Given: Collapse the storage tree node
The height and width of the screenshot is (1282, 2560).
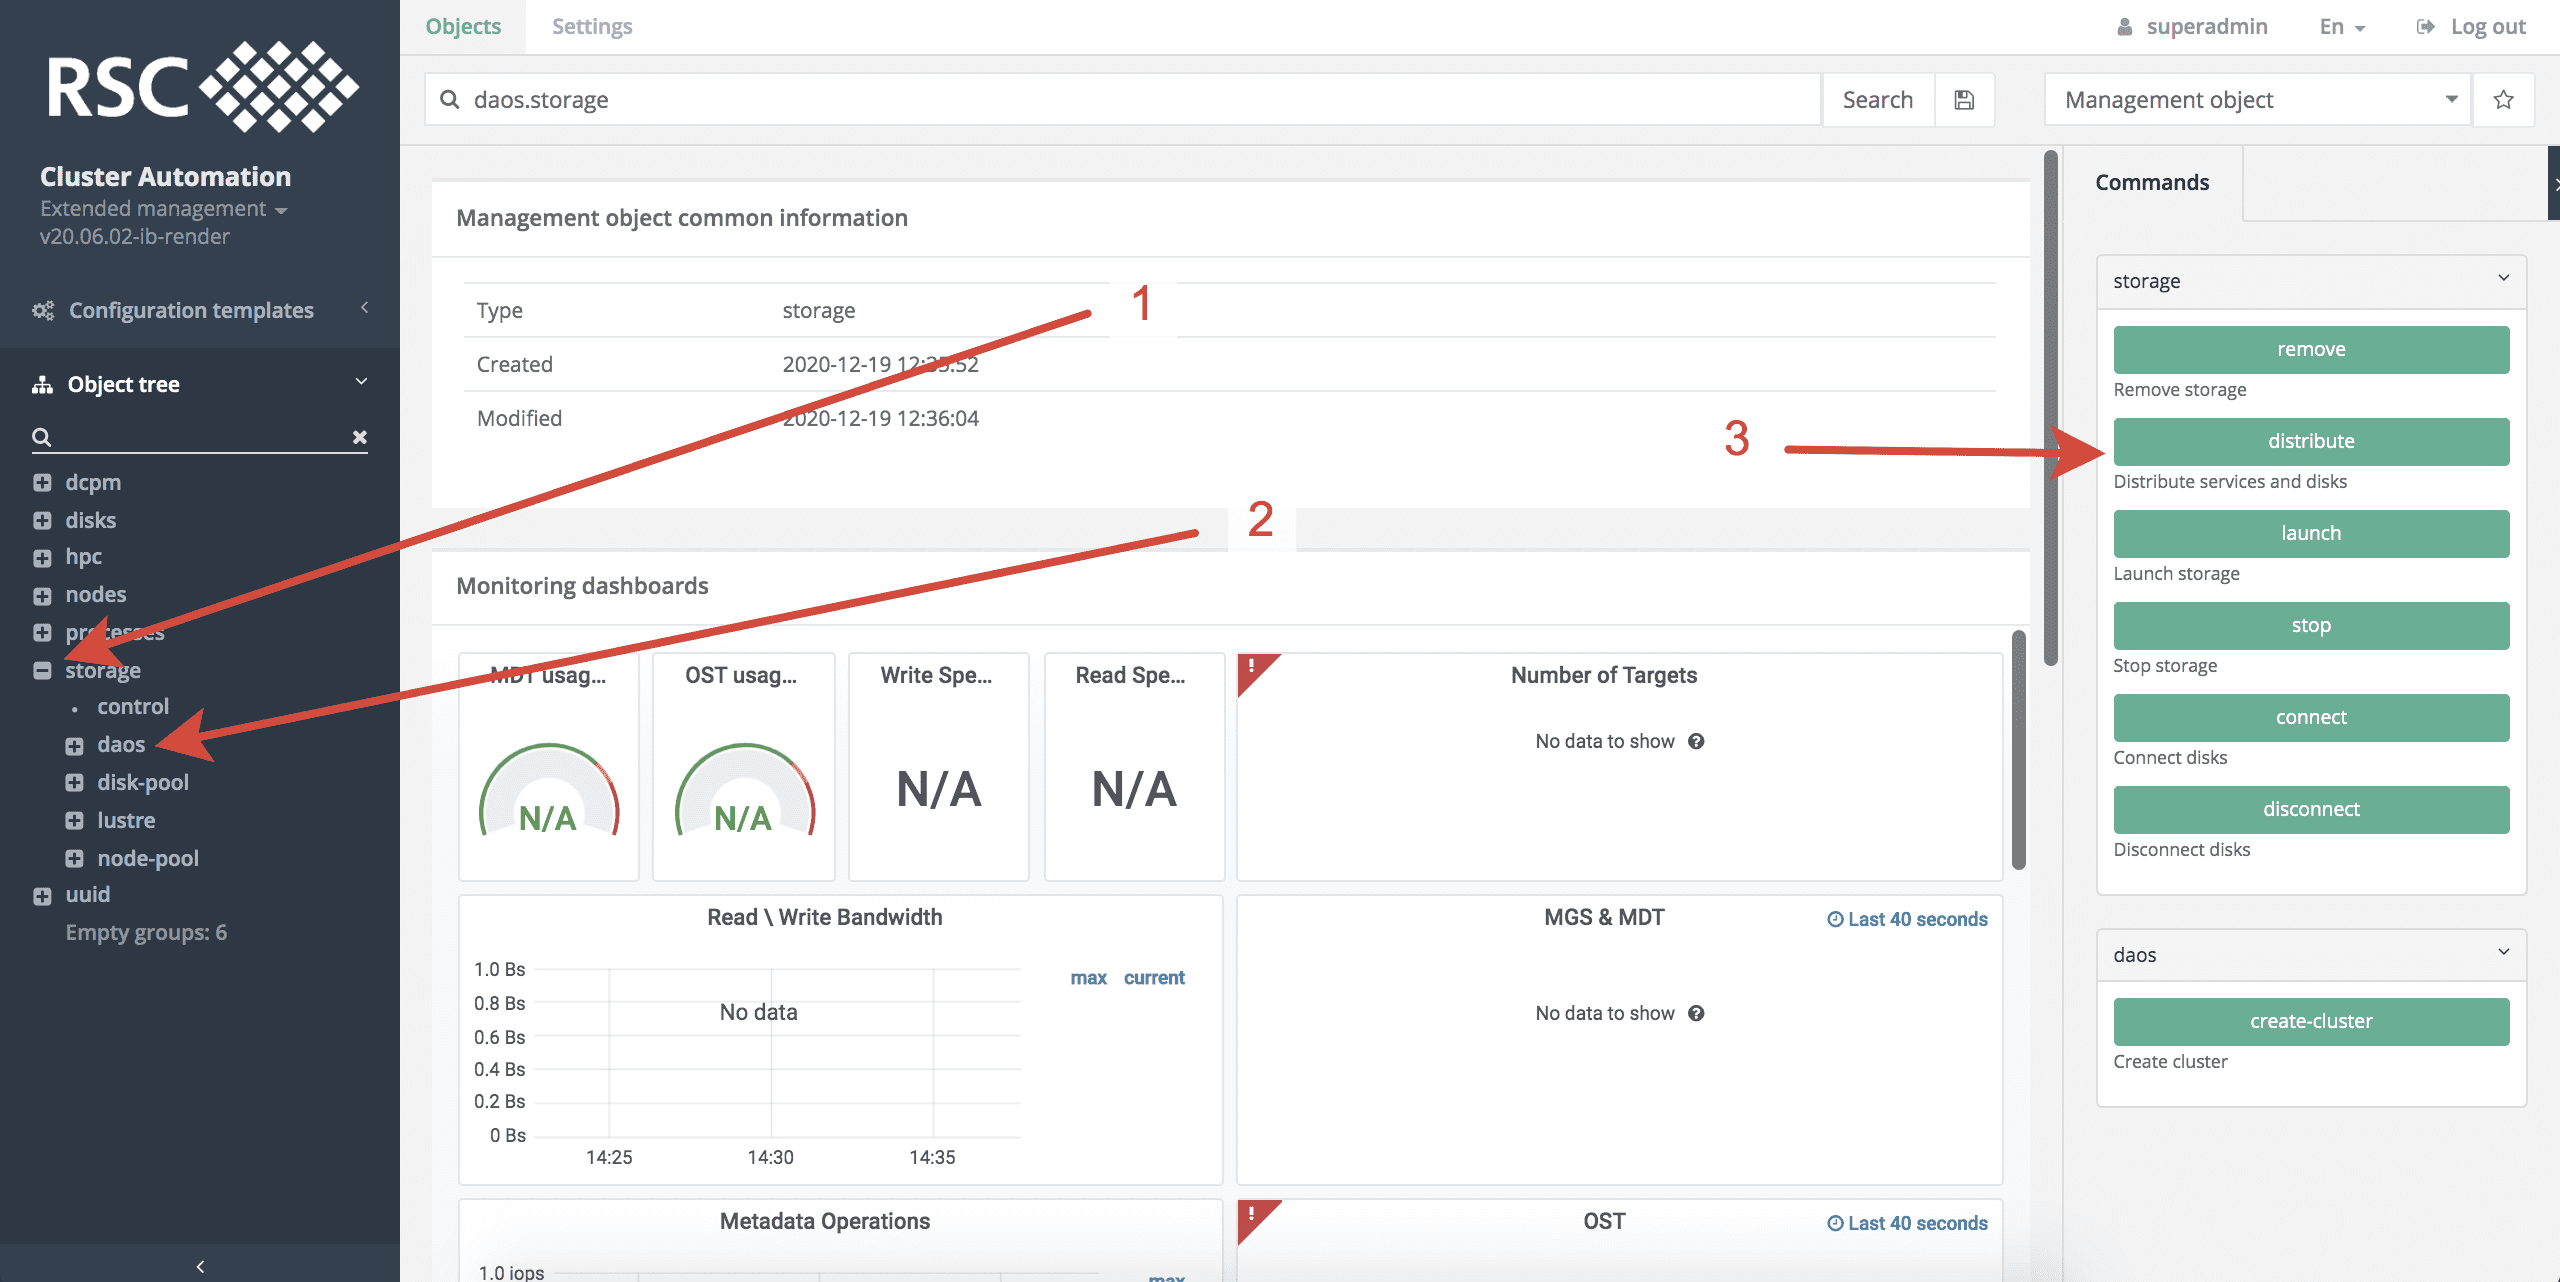Looking at the screenshot, I should coord(42,671).
